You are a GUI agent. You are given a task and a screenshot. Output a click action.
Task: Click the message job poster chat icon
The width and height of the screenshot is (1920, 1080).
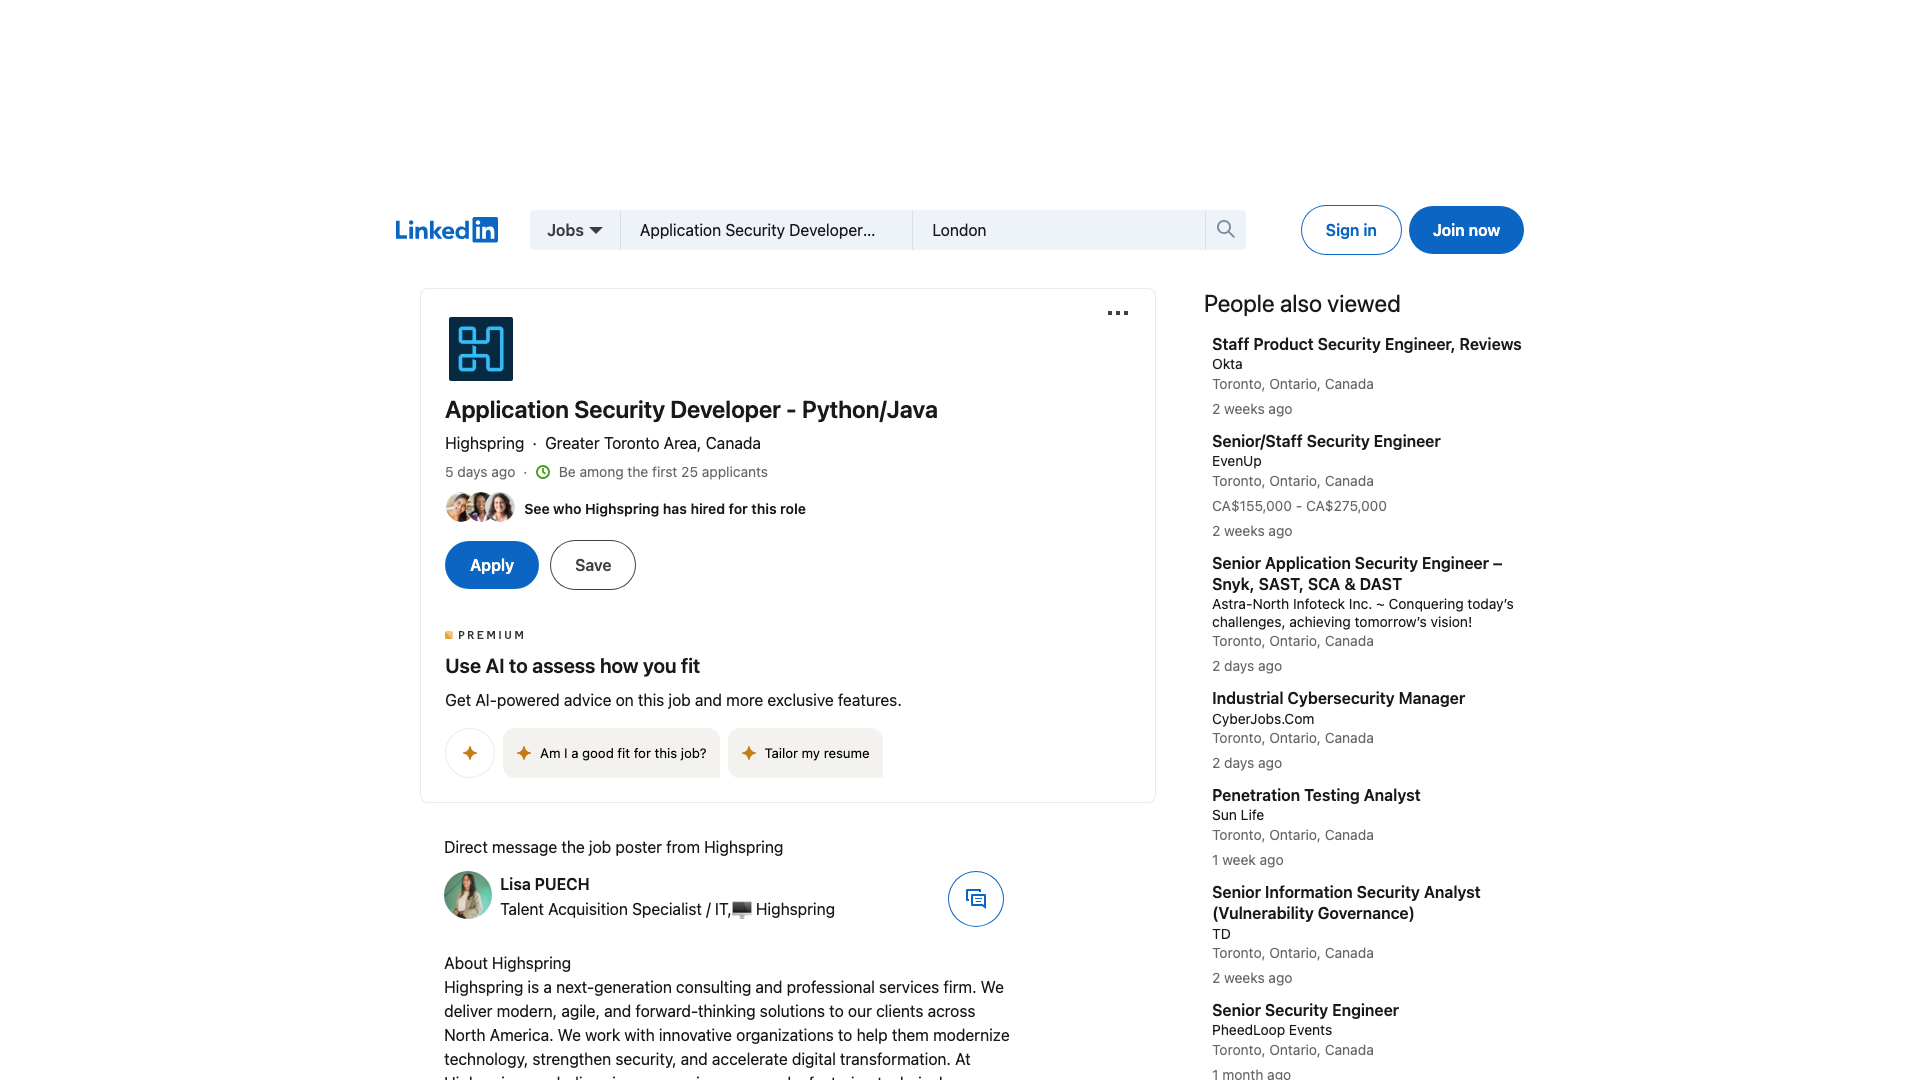976,899
